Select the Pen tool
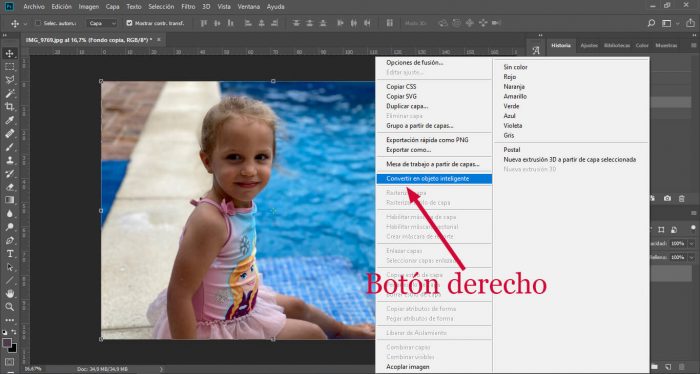This screenshot has height=374, width=700. pos(9,240)
